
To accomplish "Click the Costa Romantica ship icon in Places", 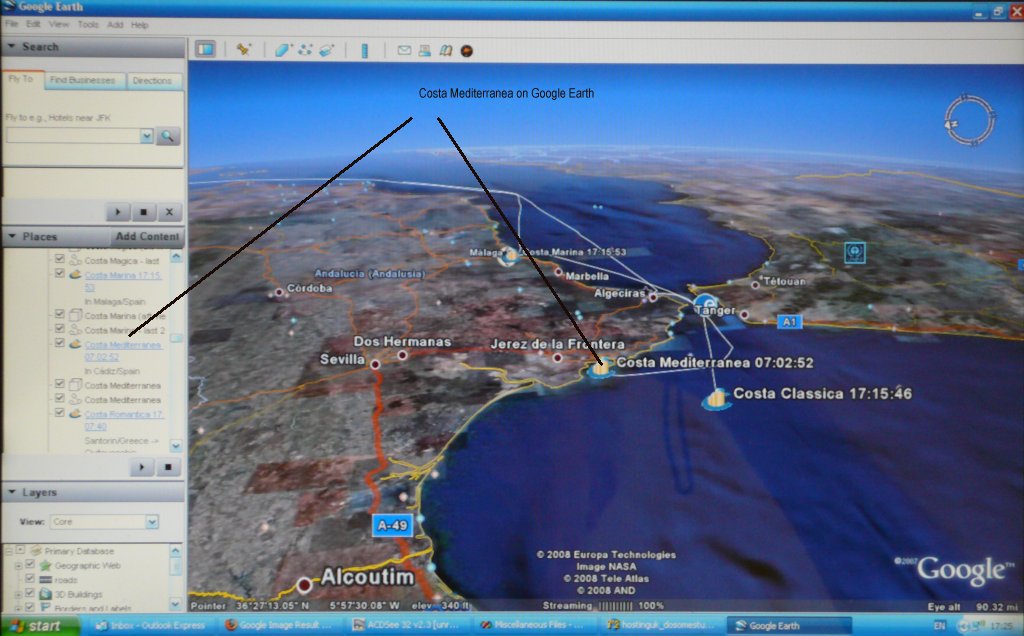I will pos(75,413).
